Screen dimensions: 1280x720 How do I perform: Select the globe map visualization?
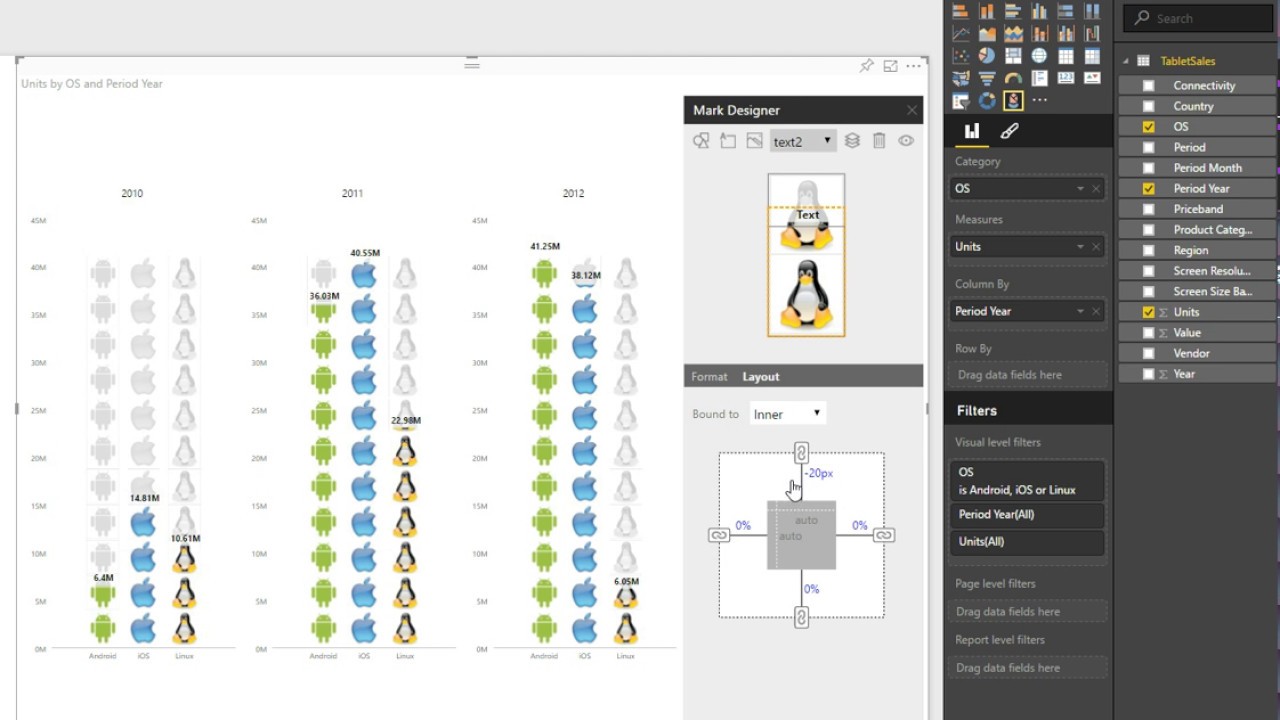pos(1039,56)
